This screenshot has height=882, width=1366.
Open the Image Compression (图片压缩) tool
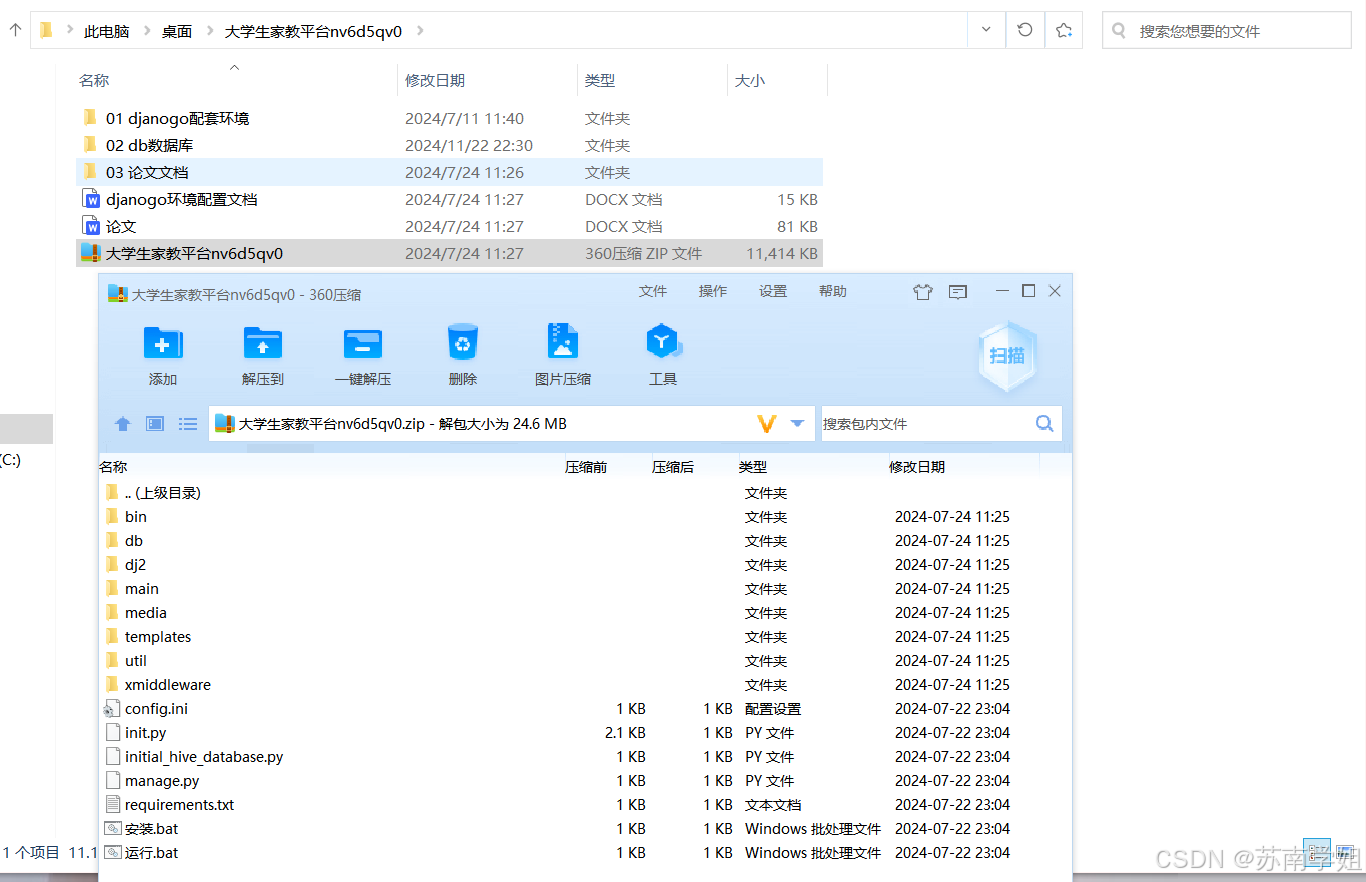coord(563,342)
